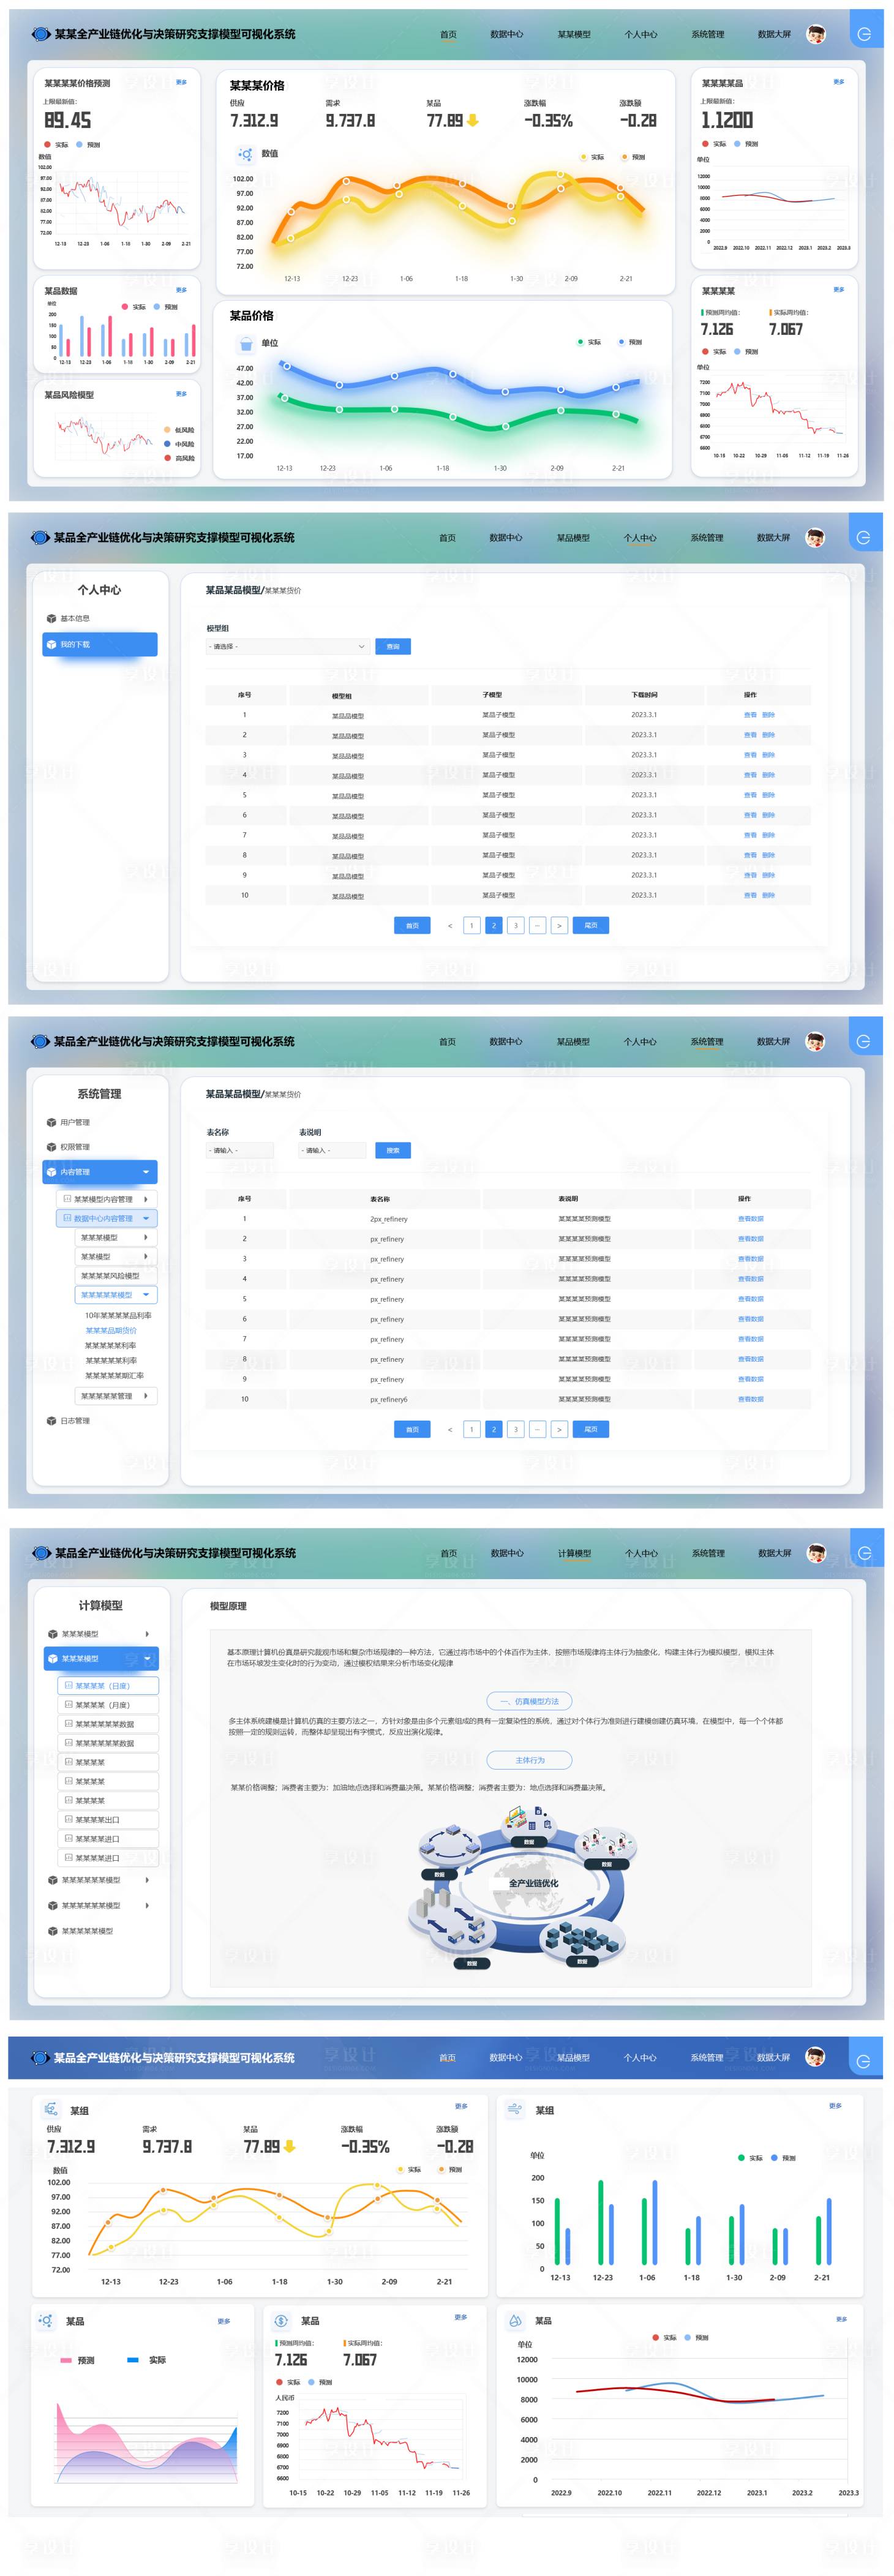
Task: Click orange 预测 legend swatch in 某某某价格 chart
Action: click(x=625, y=157)
